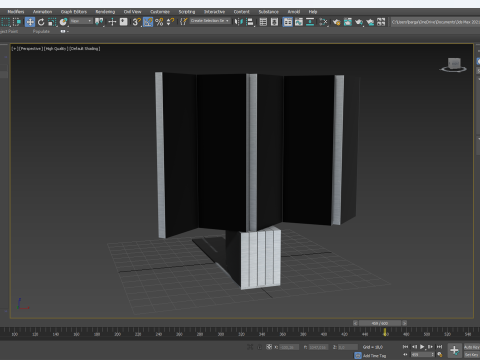Click the time slider previous frame arrow

click(355, 323)
